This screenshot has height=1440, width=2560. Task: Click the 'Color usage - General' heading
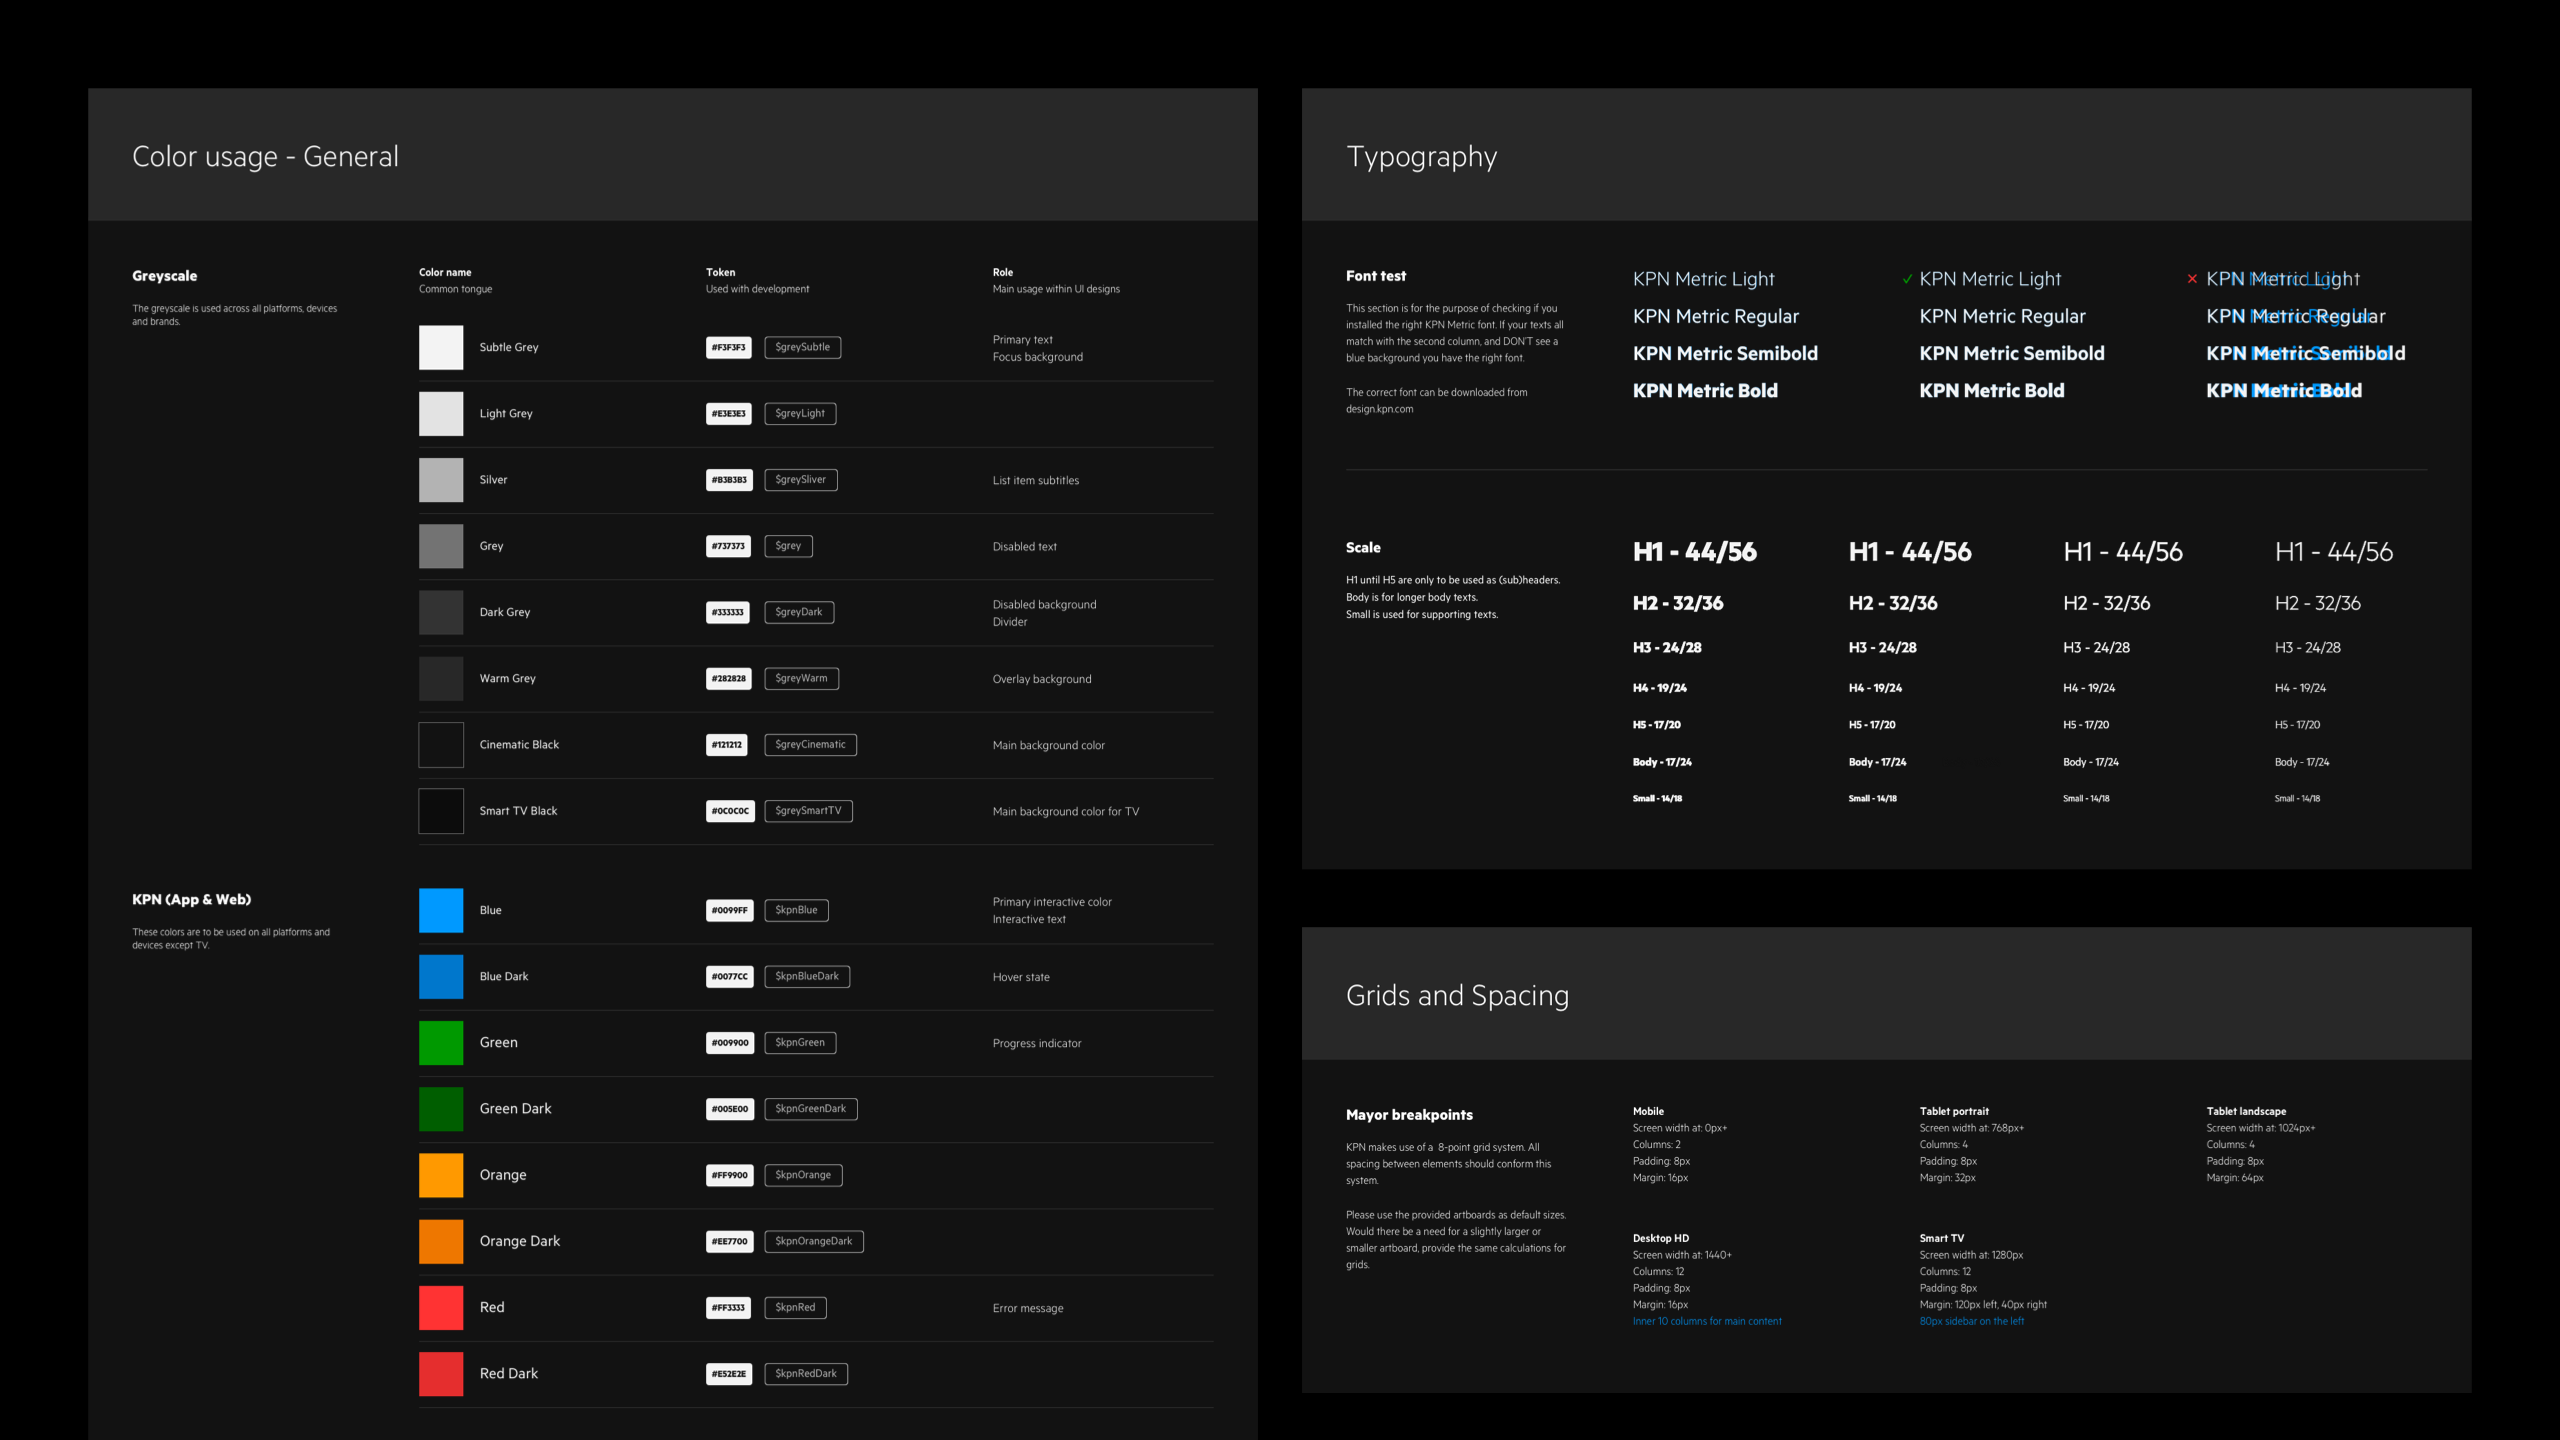(265, 157)
